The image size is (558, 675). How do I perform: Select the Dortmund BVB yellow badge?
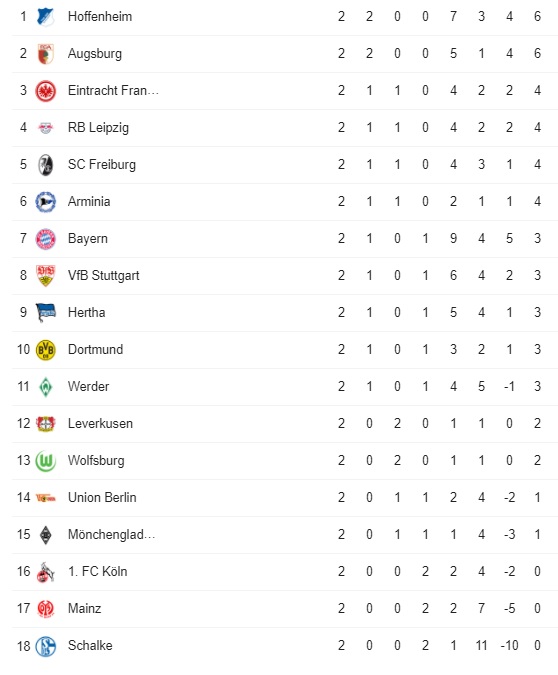[46, 350]
